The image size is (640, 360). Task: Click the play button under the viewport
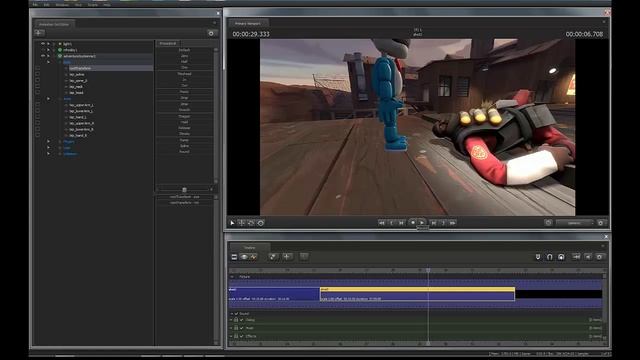click(x=422, y=222)
